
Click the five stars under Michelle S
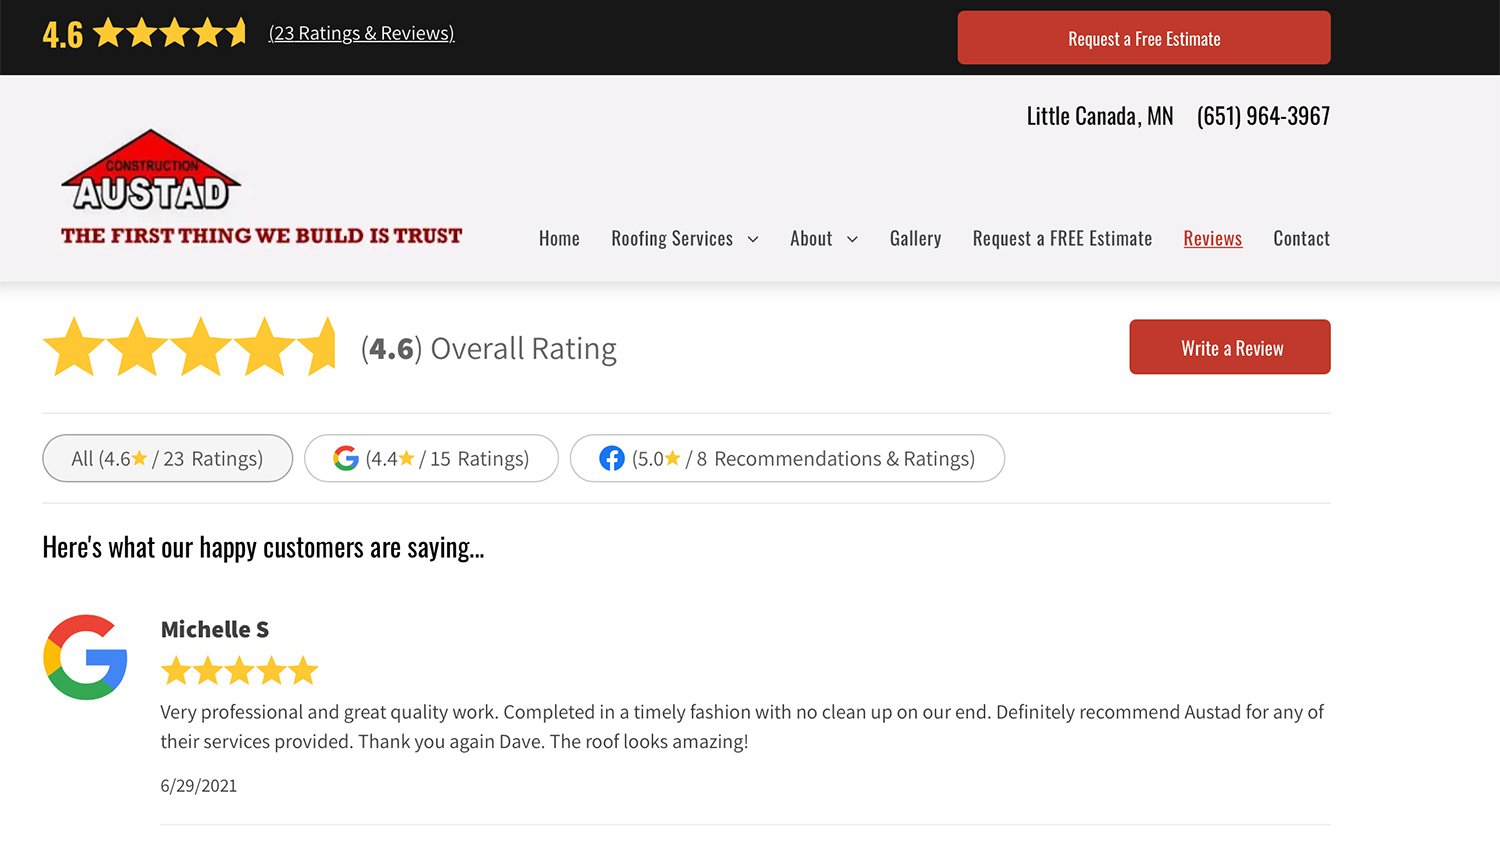pos(239,670)
